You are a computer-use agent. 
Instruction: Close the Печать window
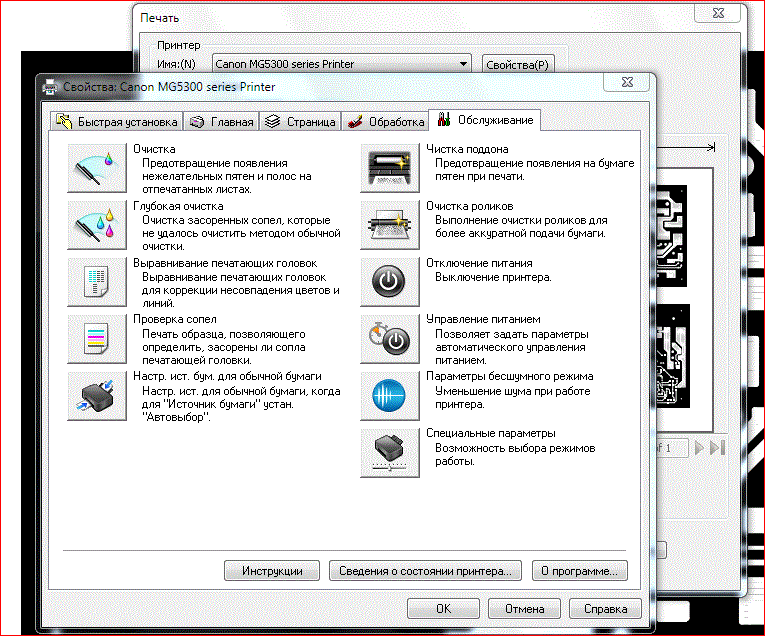tap(718, 13)
